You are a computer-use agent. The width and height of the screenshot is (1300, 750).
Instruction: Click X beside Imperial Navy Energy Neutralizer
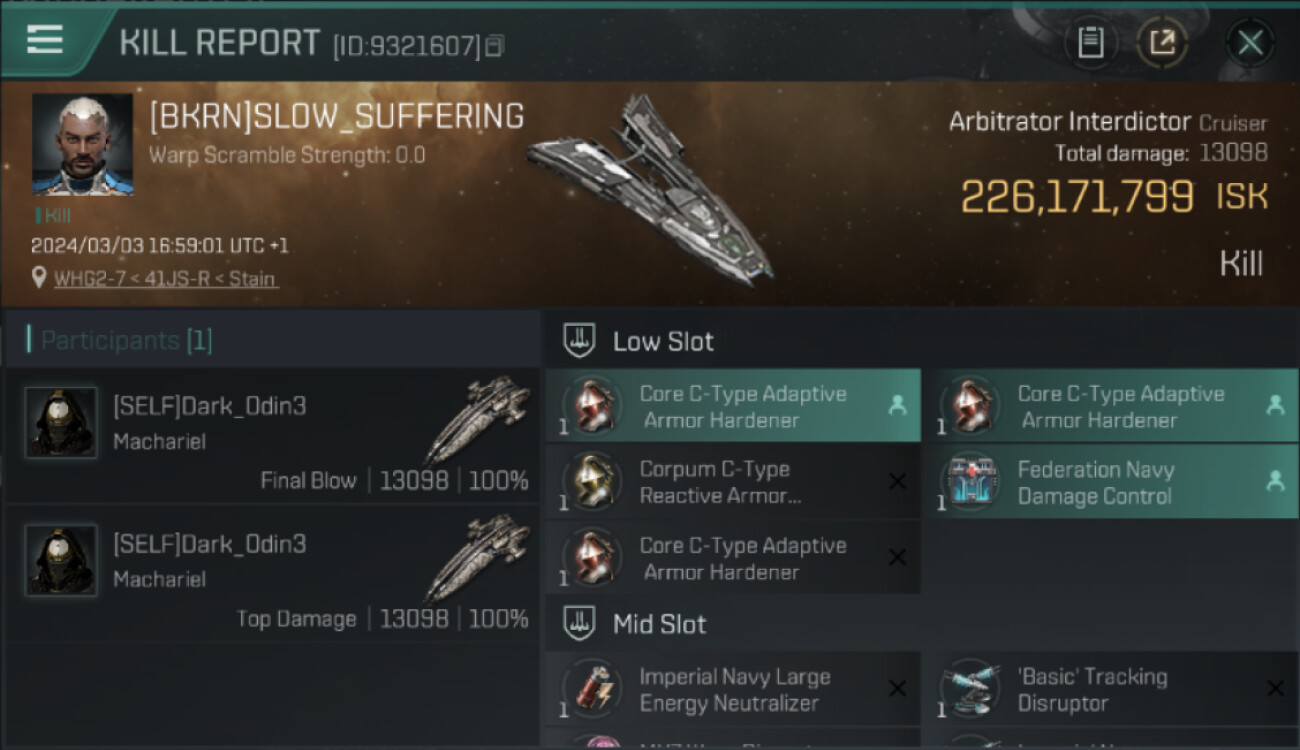[x=897, y=688]
